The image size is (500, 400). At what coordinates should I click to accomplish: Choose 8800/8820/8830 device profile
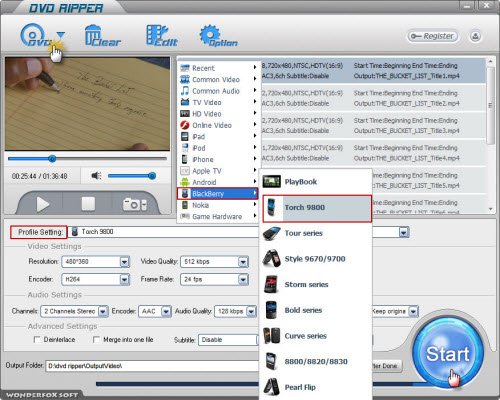[316, 361]
